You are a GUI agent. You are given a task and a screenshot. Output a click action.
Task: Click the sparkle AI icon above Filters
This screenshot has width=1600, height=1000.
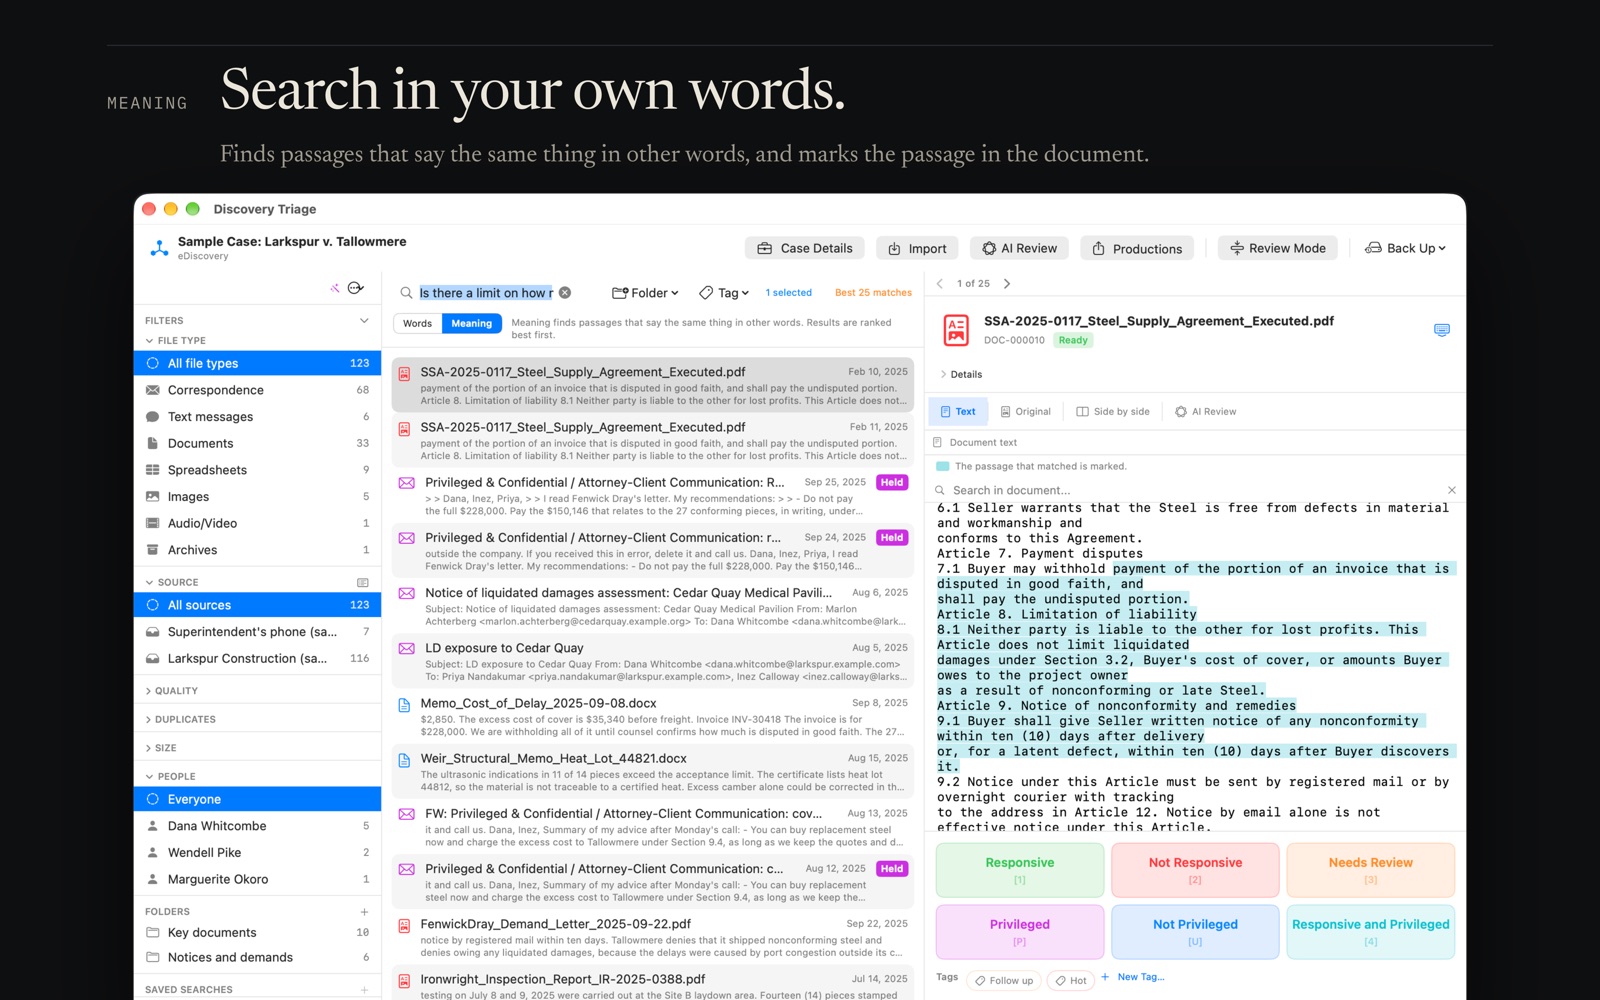coord(335,288)
